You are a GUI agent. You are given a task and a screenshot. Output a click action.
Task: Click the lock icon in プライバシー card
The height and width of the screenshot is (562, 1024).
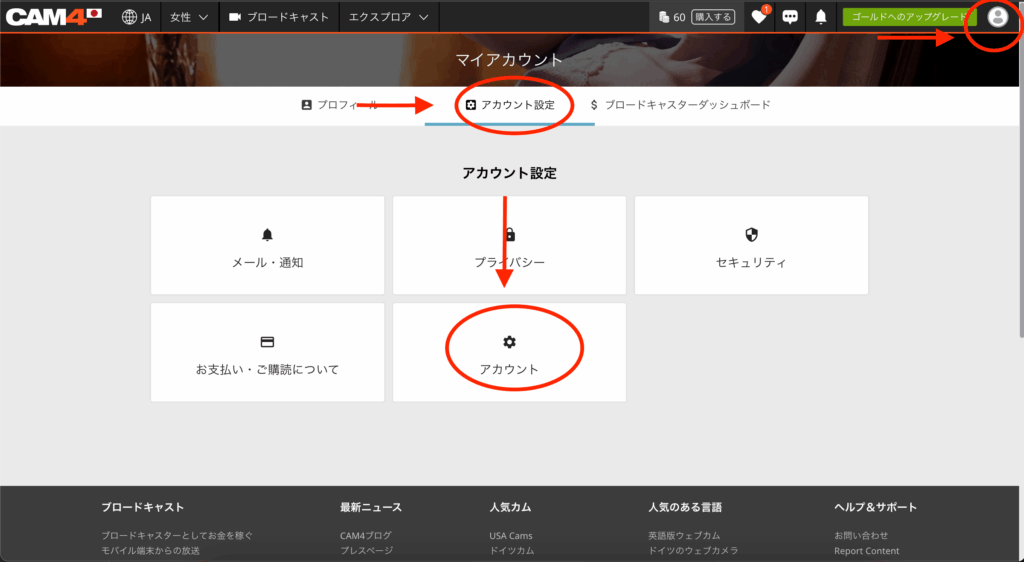click(509, 234)
